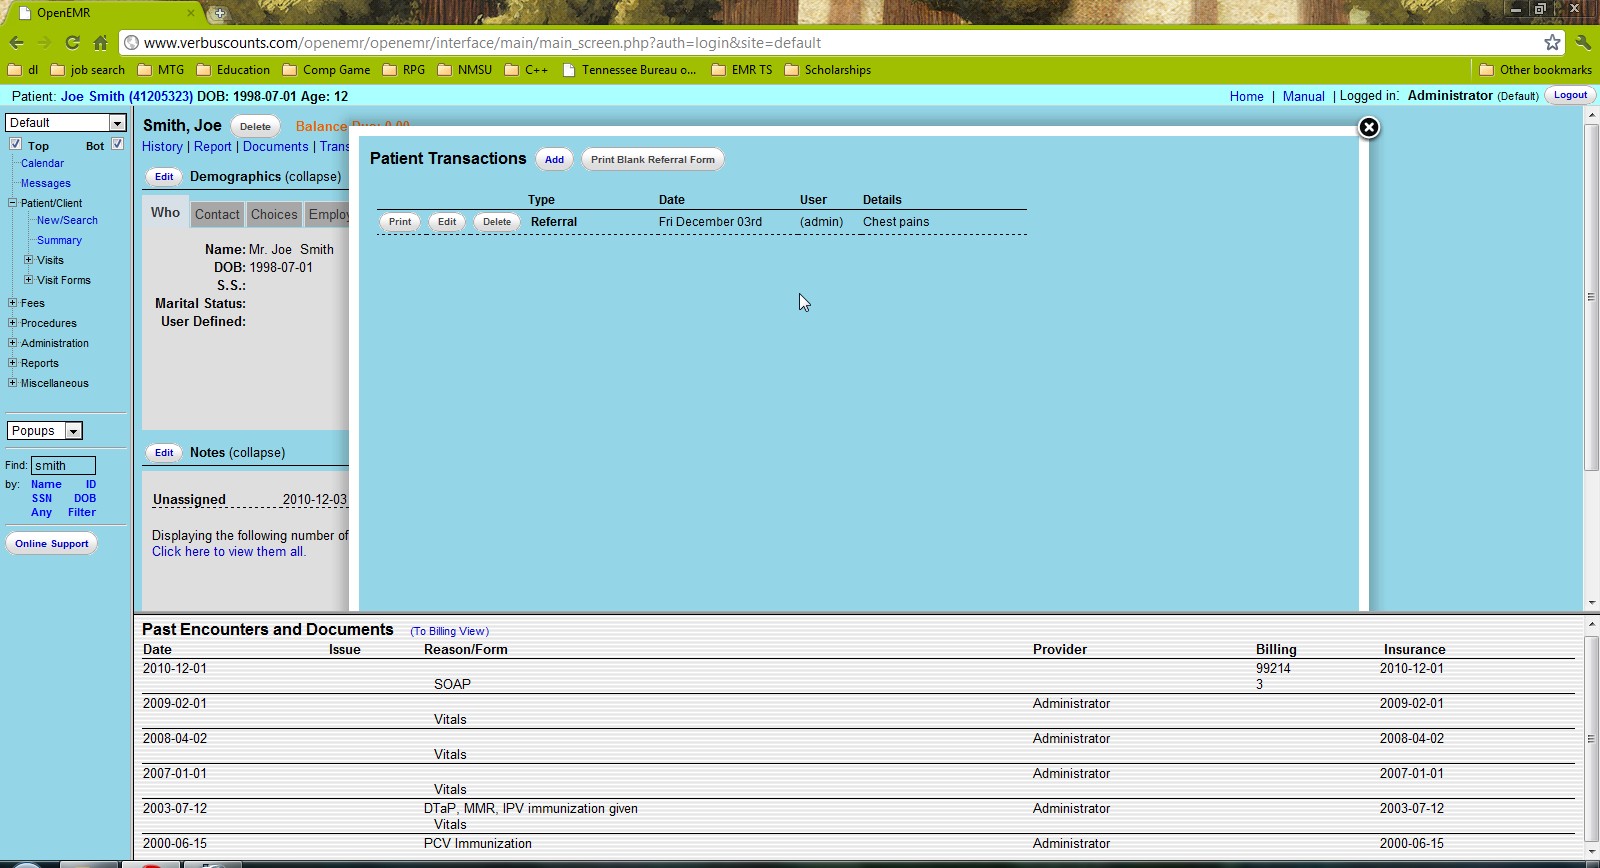
Task: Click Print Blank Referral Form button
Action: (652, 160)
